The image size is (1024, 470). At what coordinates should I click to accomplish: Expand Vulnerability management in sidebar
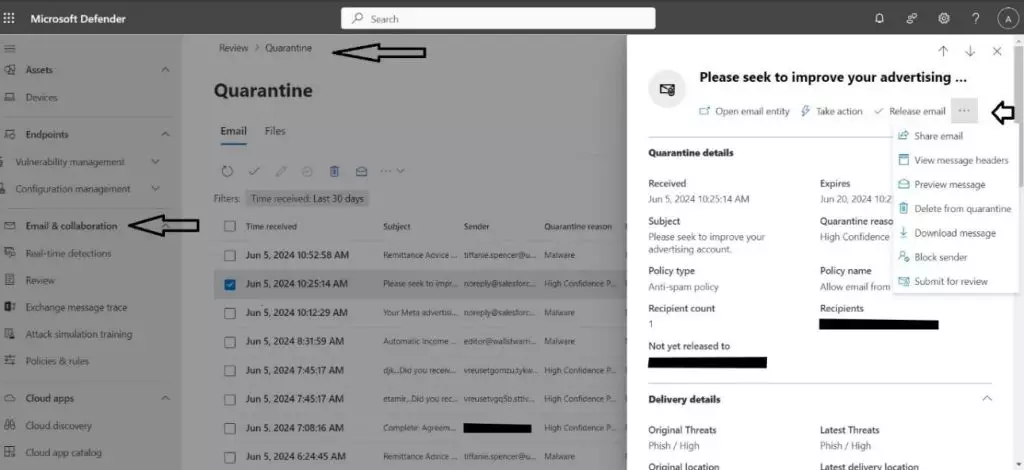(x=155, y=162)
